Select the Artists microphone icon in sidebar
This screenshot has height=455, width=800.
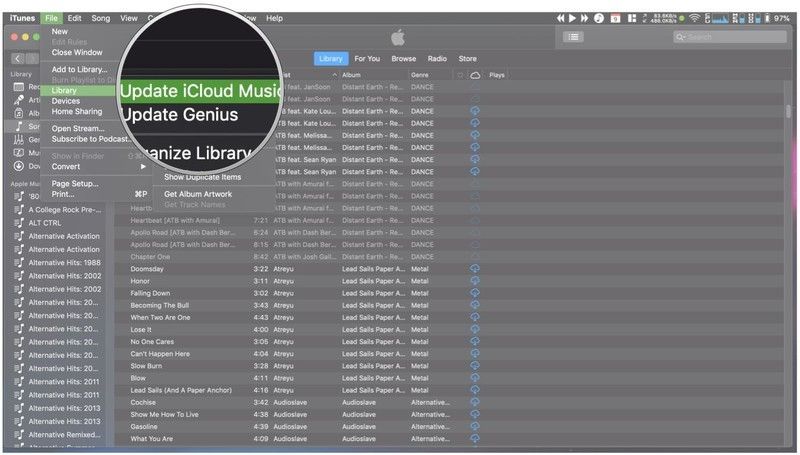tap(18, 100)
